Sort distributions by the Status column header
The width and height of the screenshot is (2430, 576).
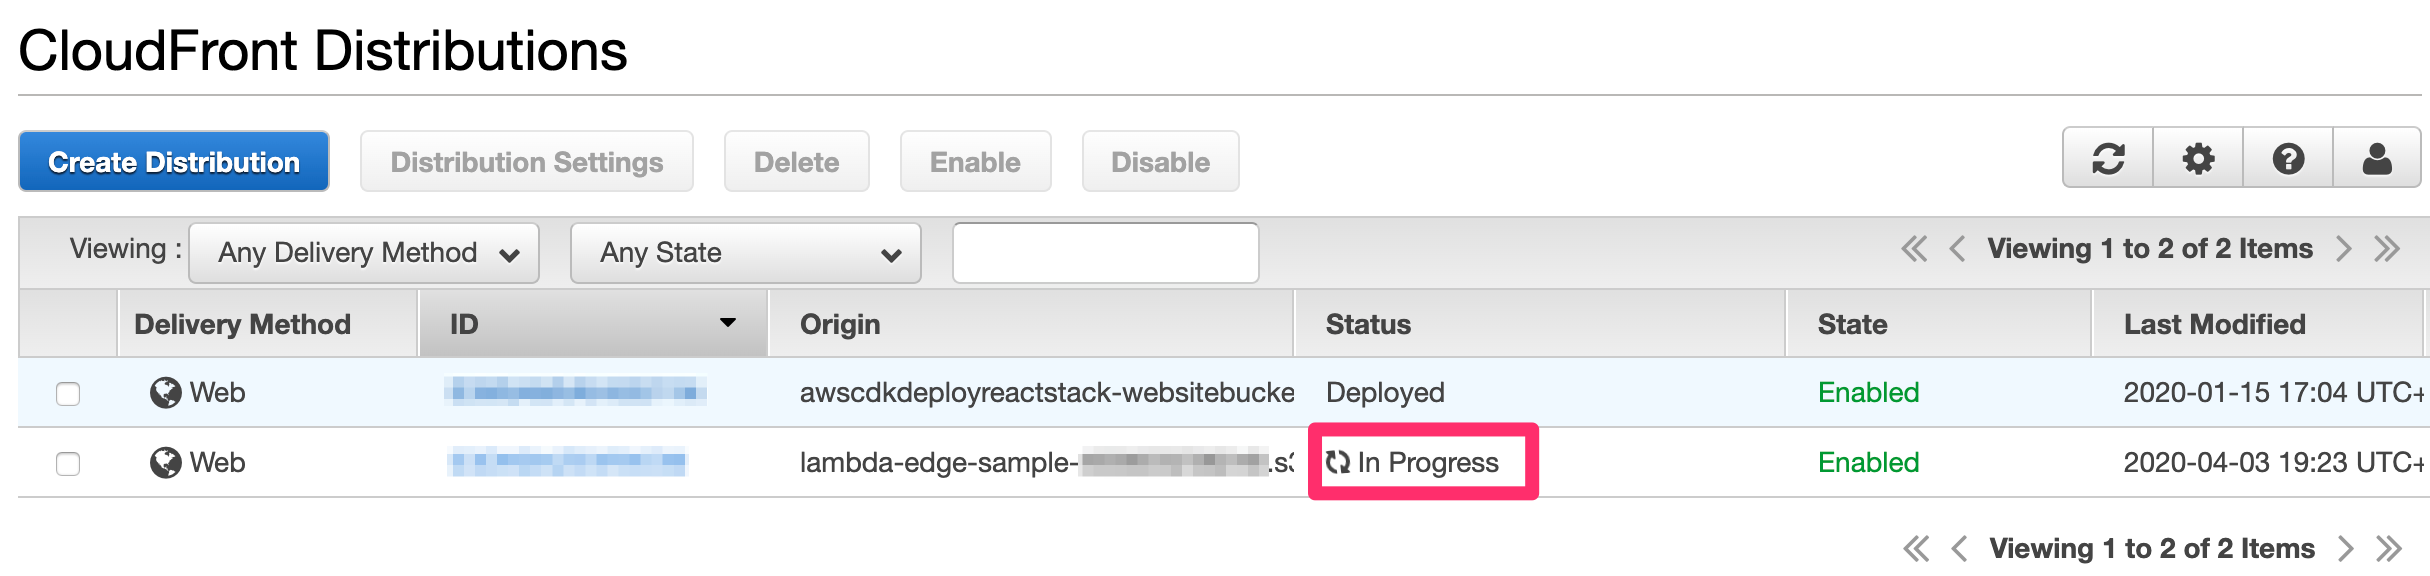coord(1367,323)
